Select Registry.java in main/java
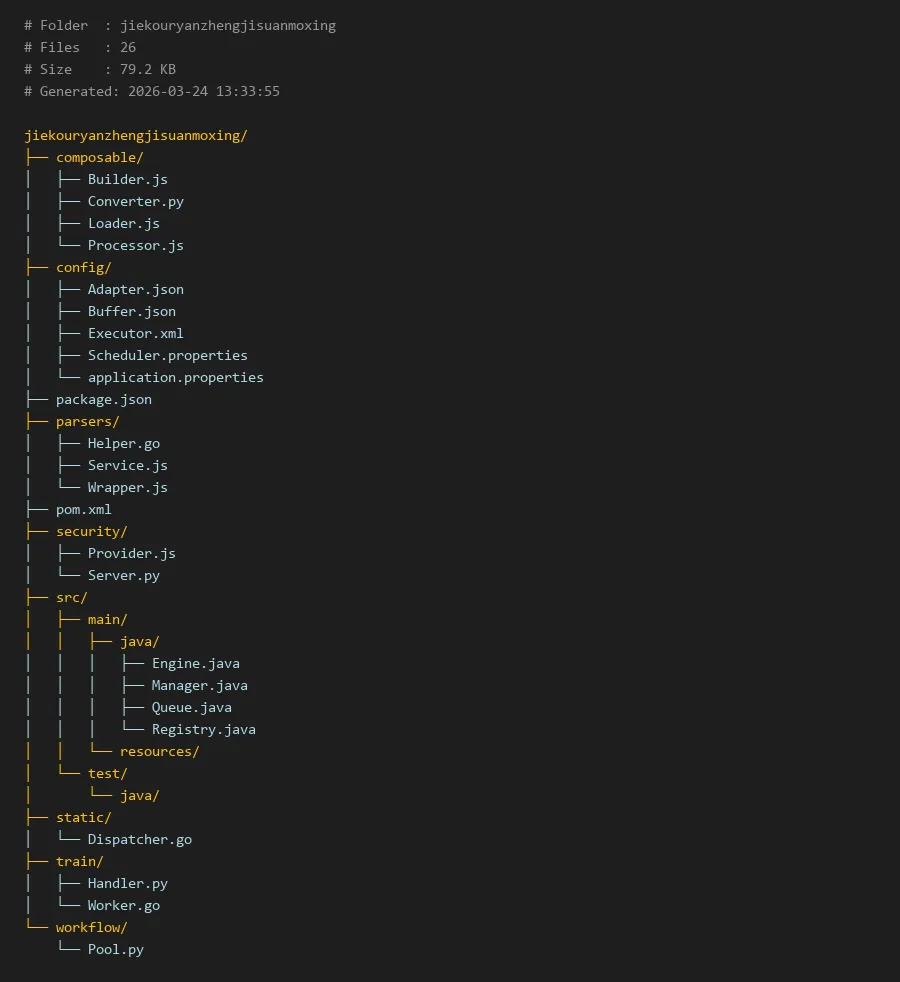The width and height of the screenshot is (900, 982). [x=203, y=729]
